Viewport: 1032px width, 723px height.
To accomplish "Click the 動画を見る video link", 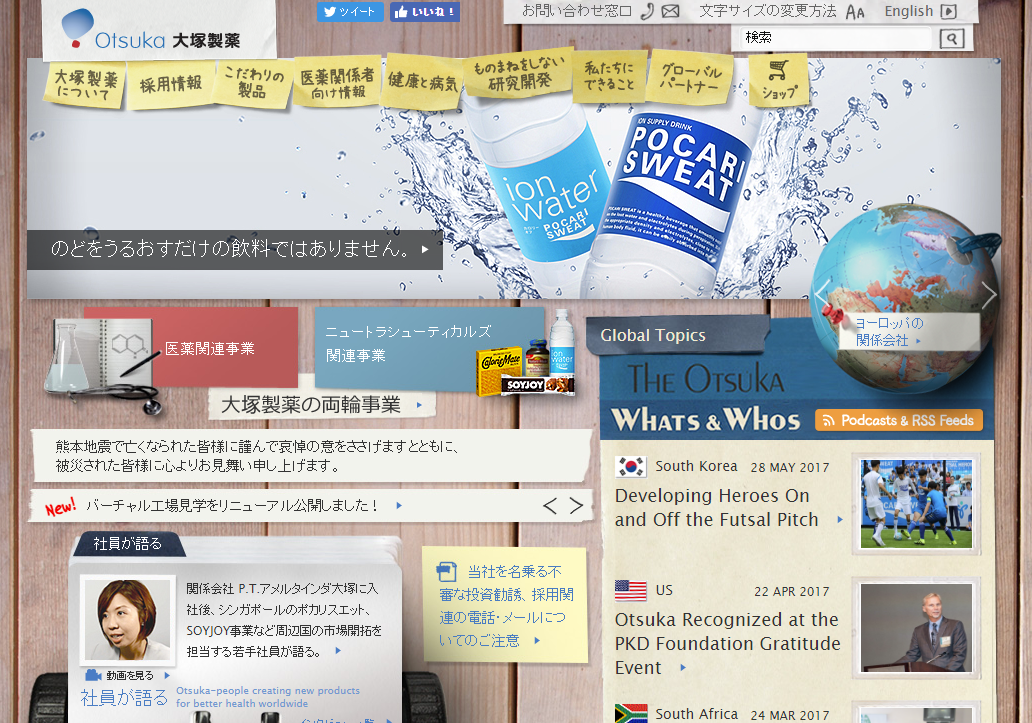I will coord(130,676).
